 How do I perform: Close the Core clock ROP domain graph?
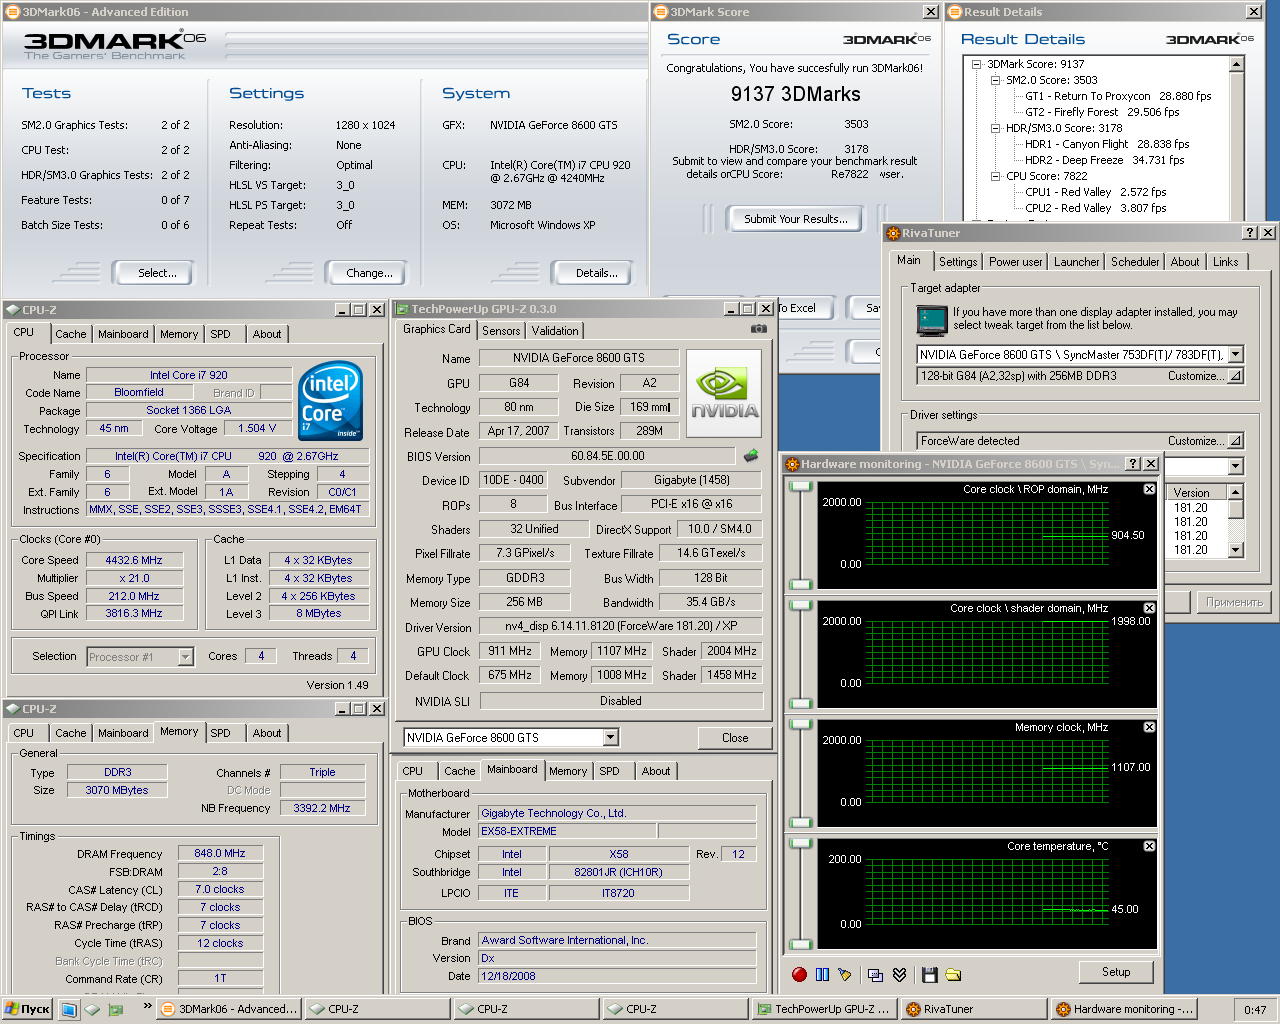click(1149, 489)
